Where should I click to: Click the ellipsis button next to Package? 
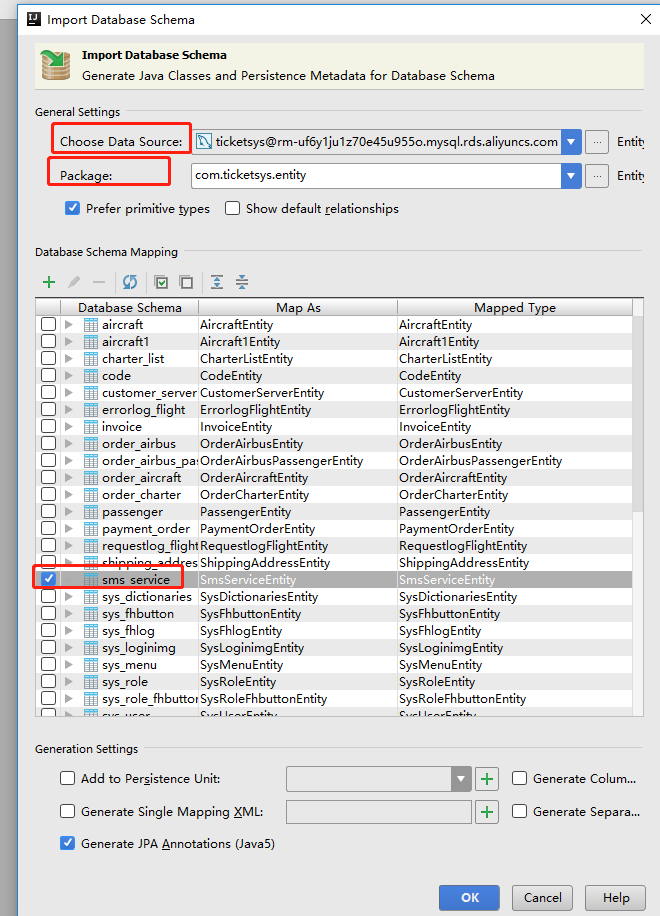pyautogui.click(x=596, y=176)
